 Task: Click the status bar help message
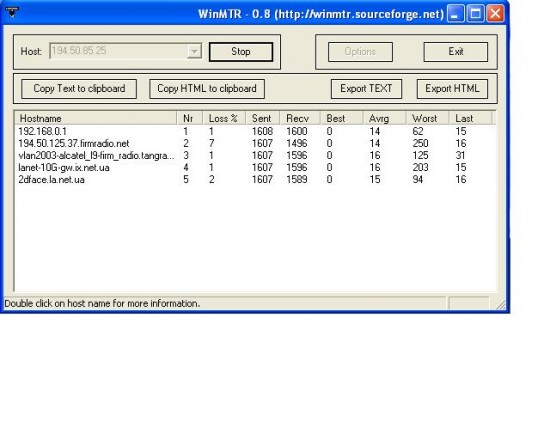click(102, 304)
